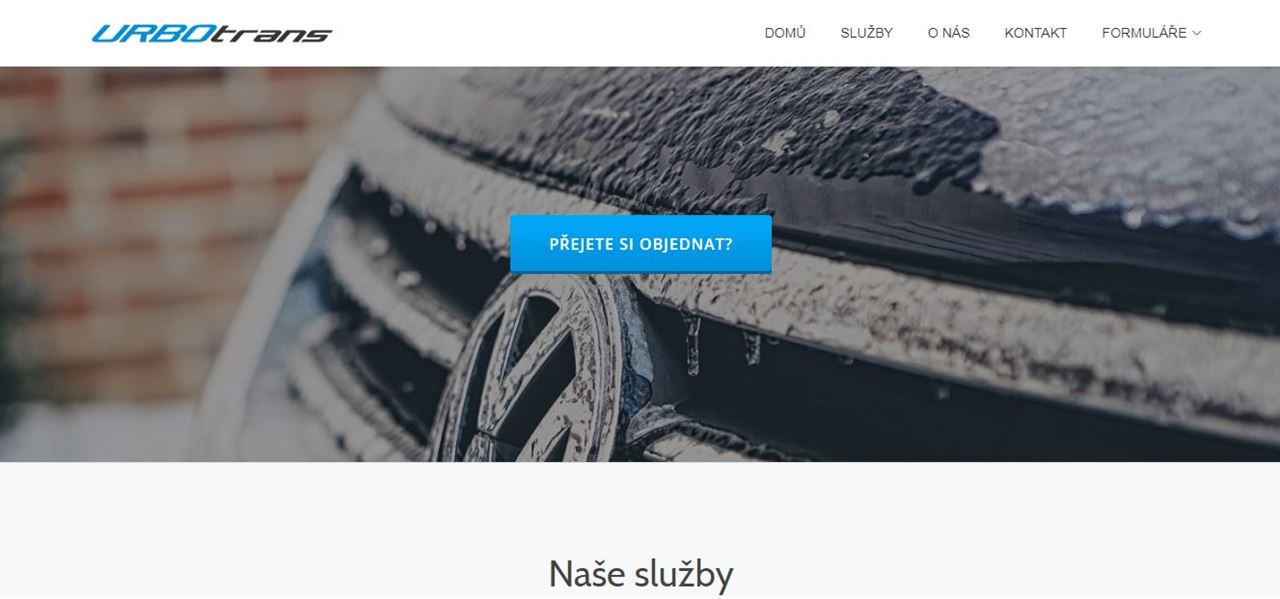The width and height of the screenshot is (1280, 599).
Task: Go to the DOMŮ page
Action: click(785, 33)
